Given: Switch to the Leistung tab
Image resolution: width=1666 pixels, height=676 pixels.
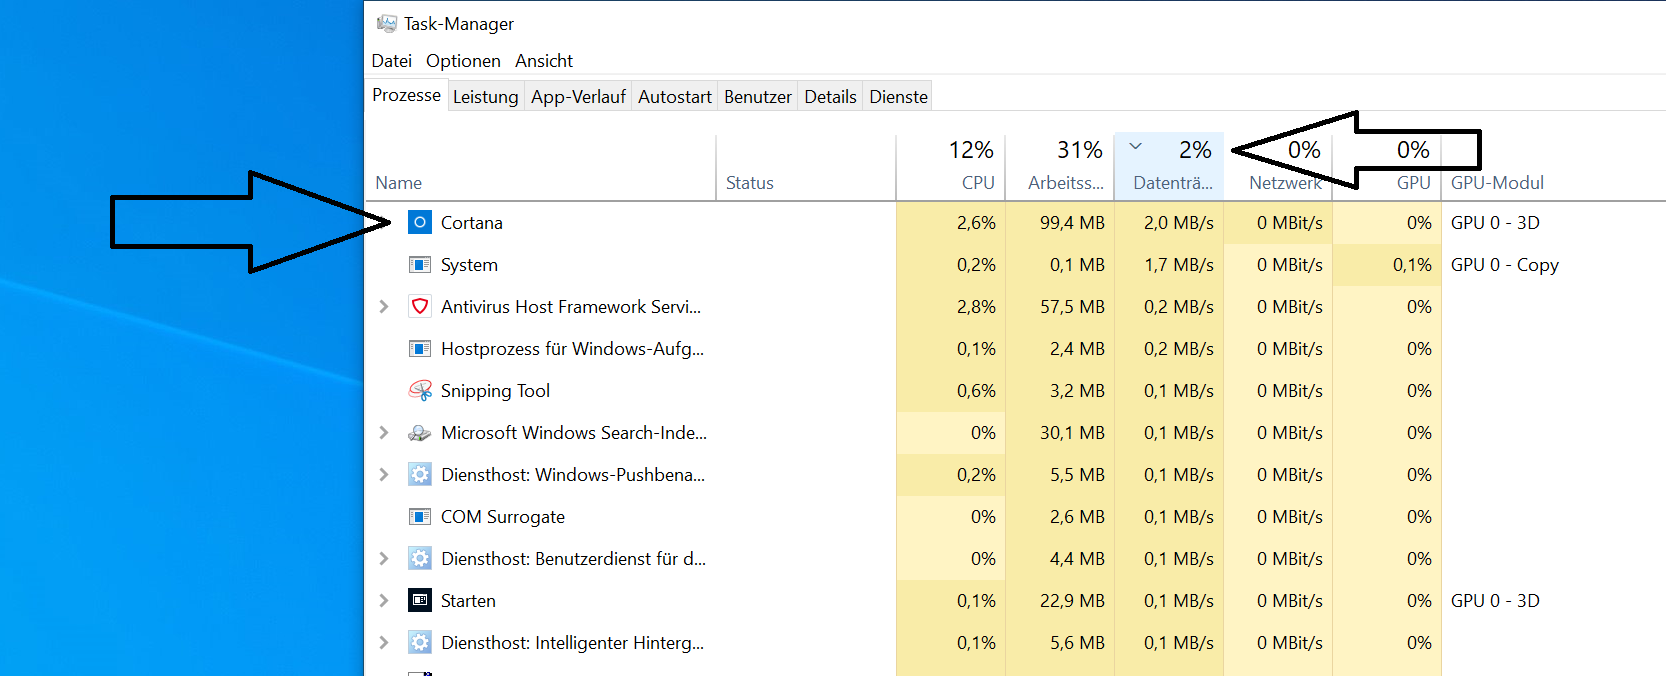Looking at the screenshot, I should pos(486,97).
